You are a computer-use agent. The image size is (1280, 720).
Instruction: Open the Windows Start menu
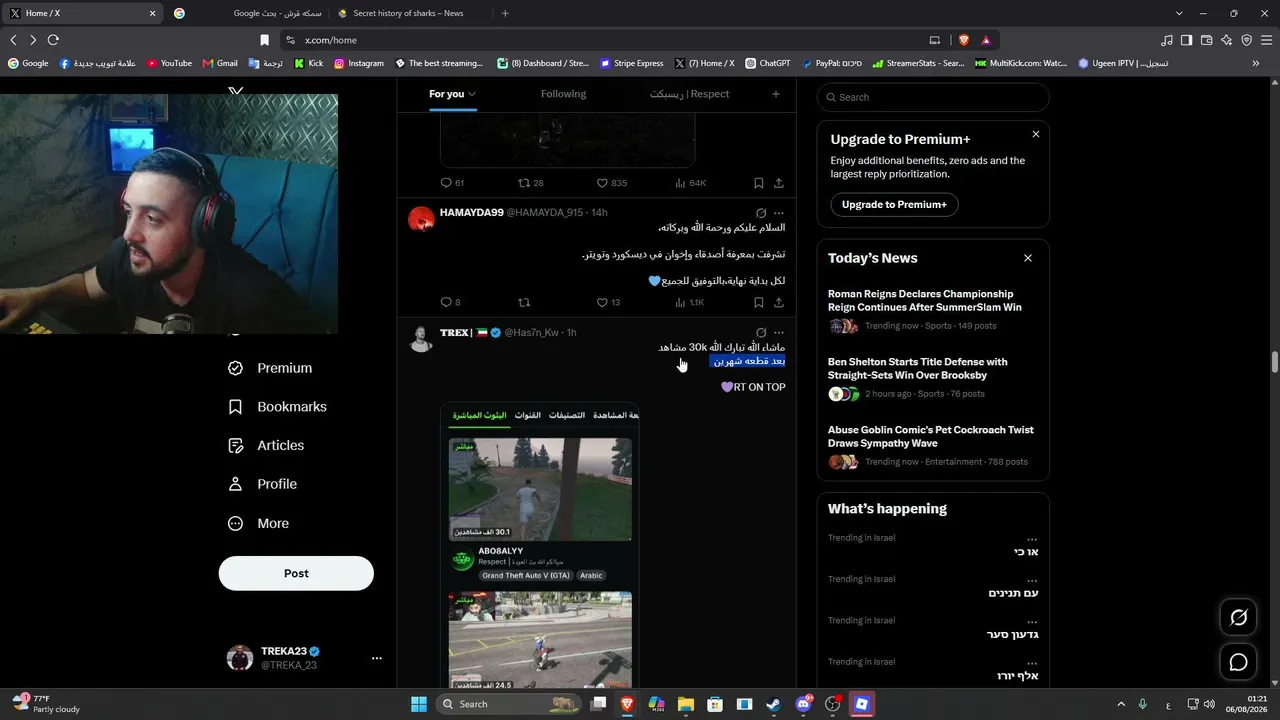419,704
